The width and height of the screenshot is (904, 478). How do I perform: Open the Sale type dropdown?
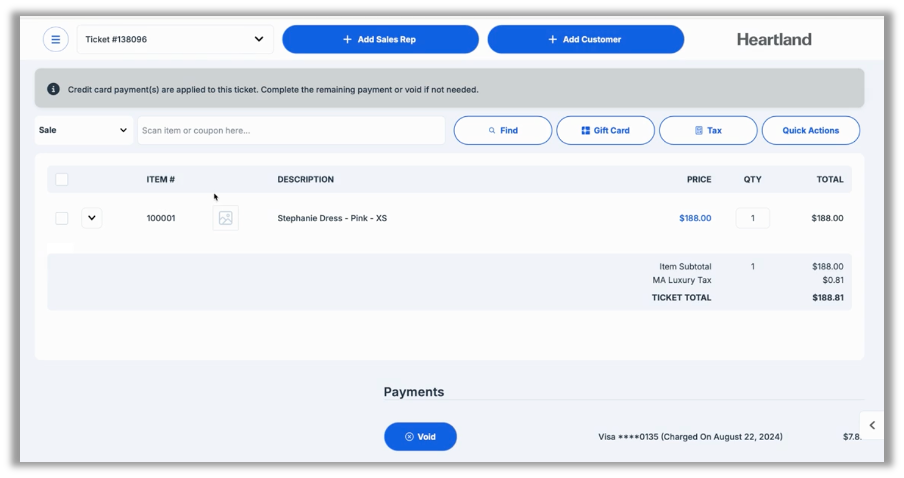point(83,130)
